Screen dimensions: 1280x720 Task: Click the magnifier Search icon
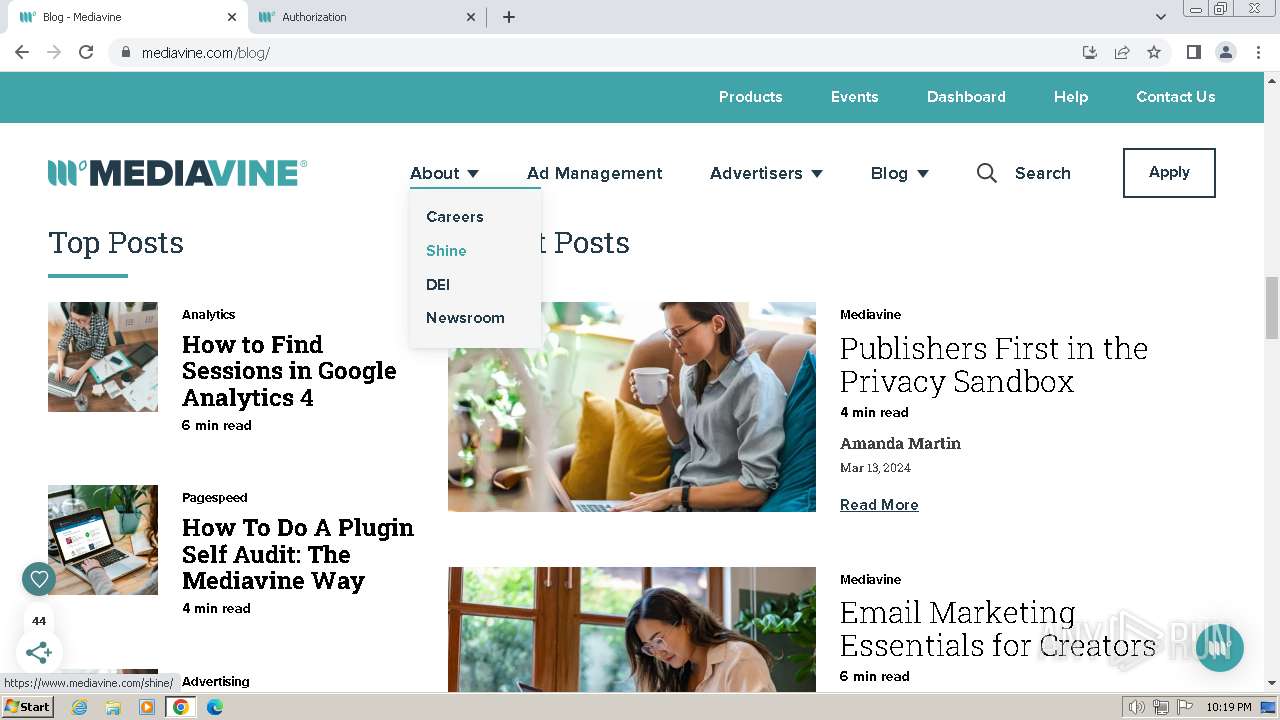click(x=987, y=173)
